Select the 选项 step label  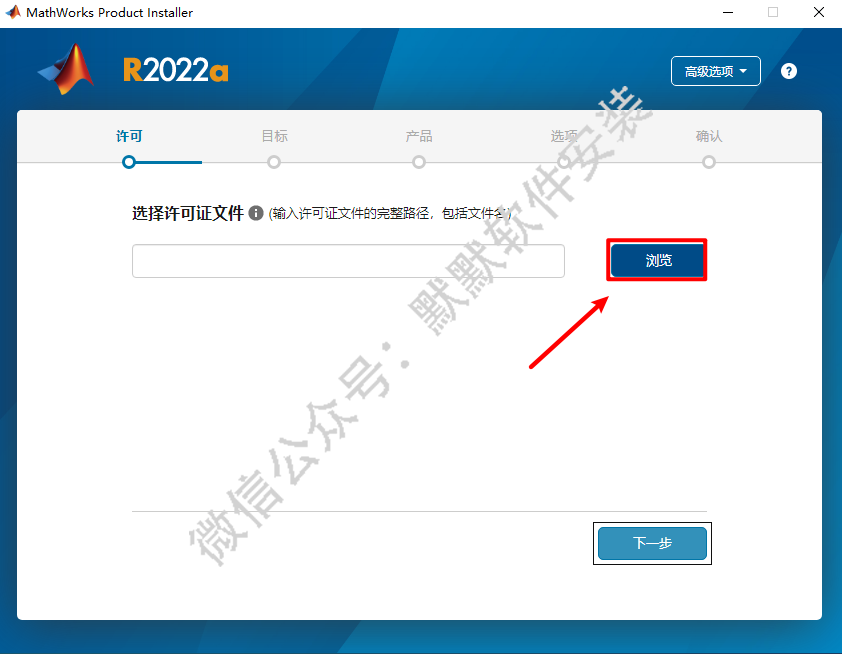564,136
